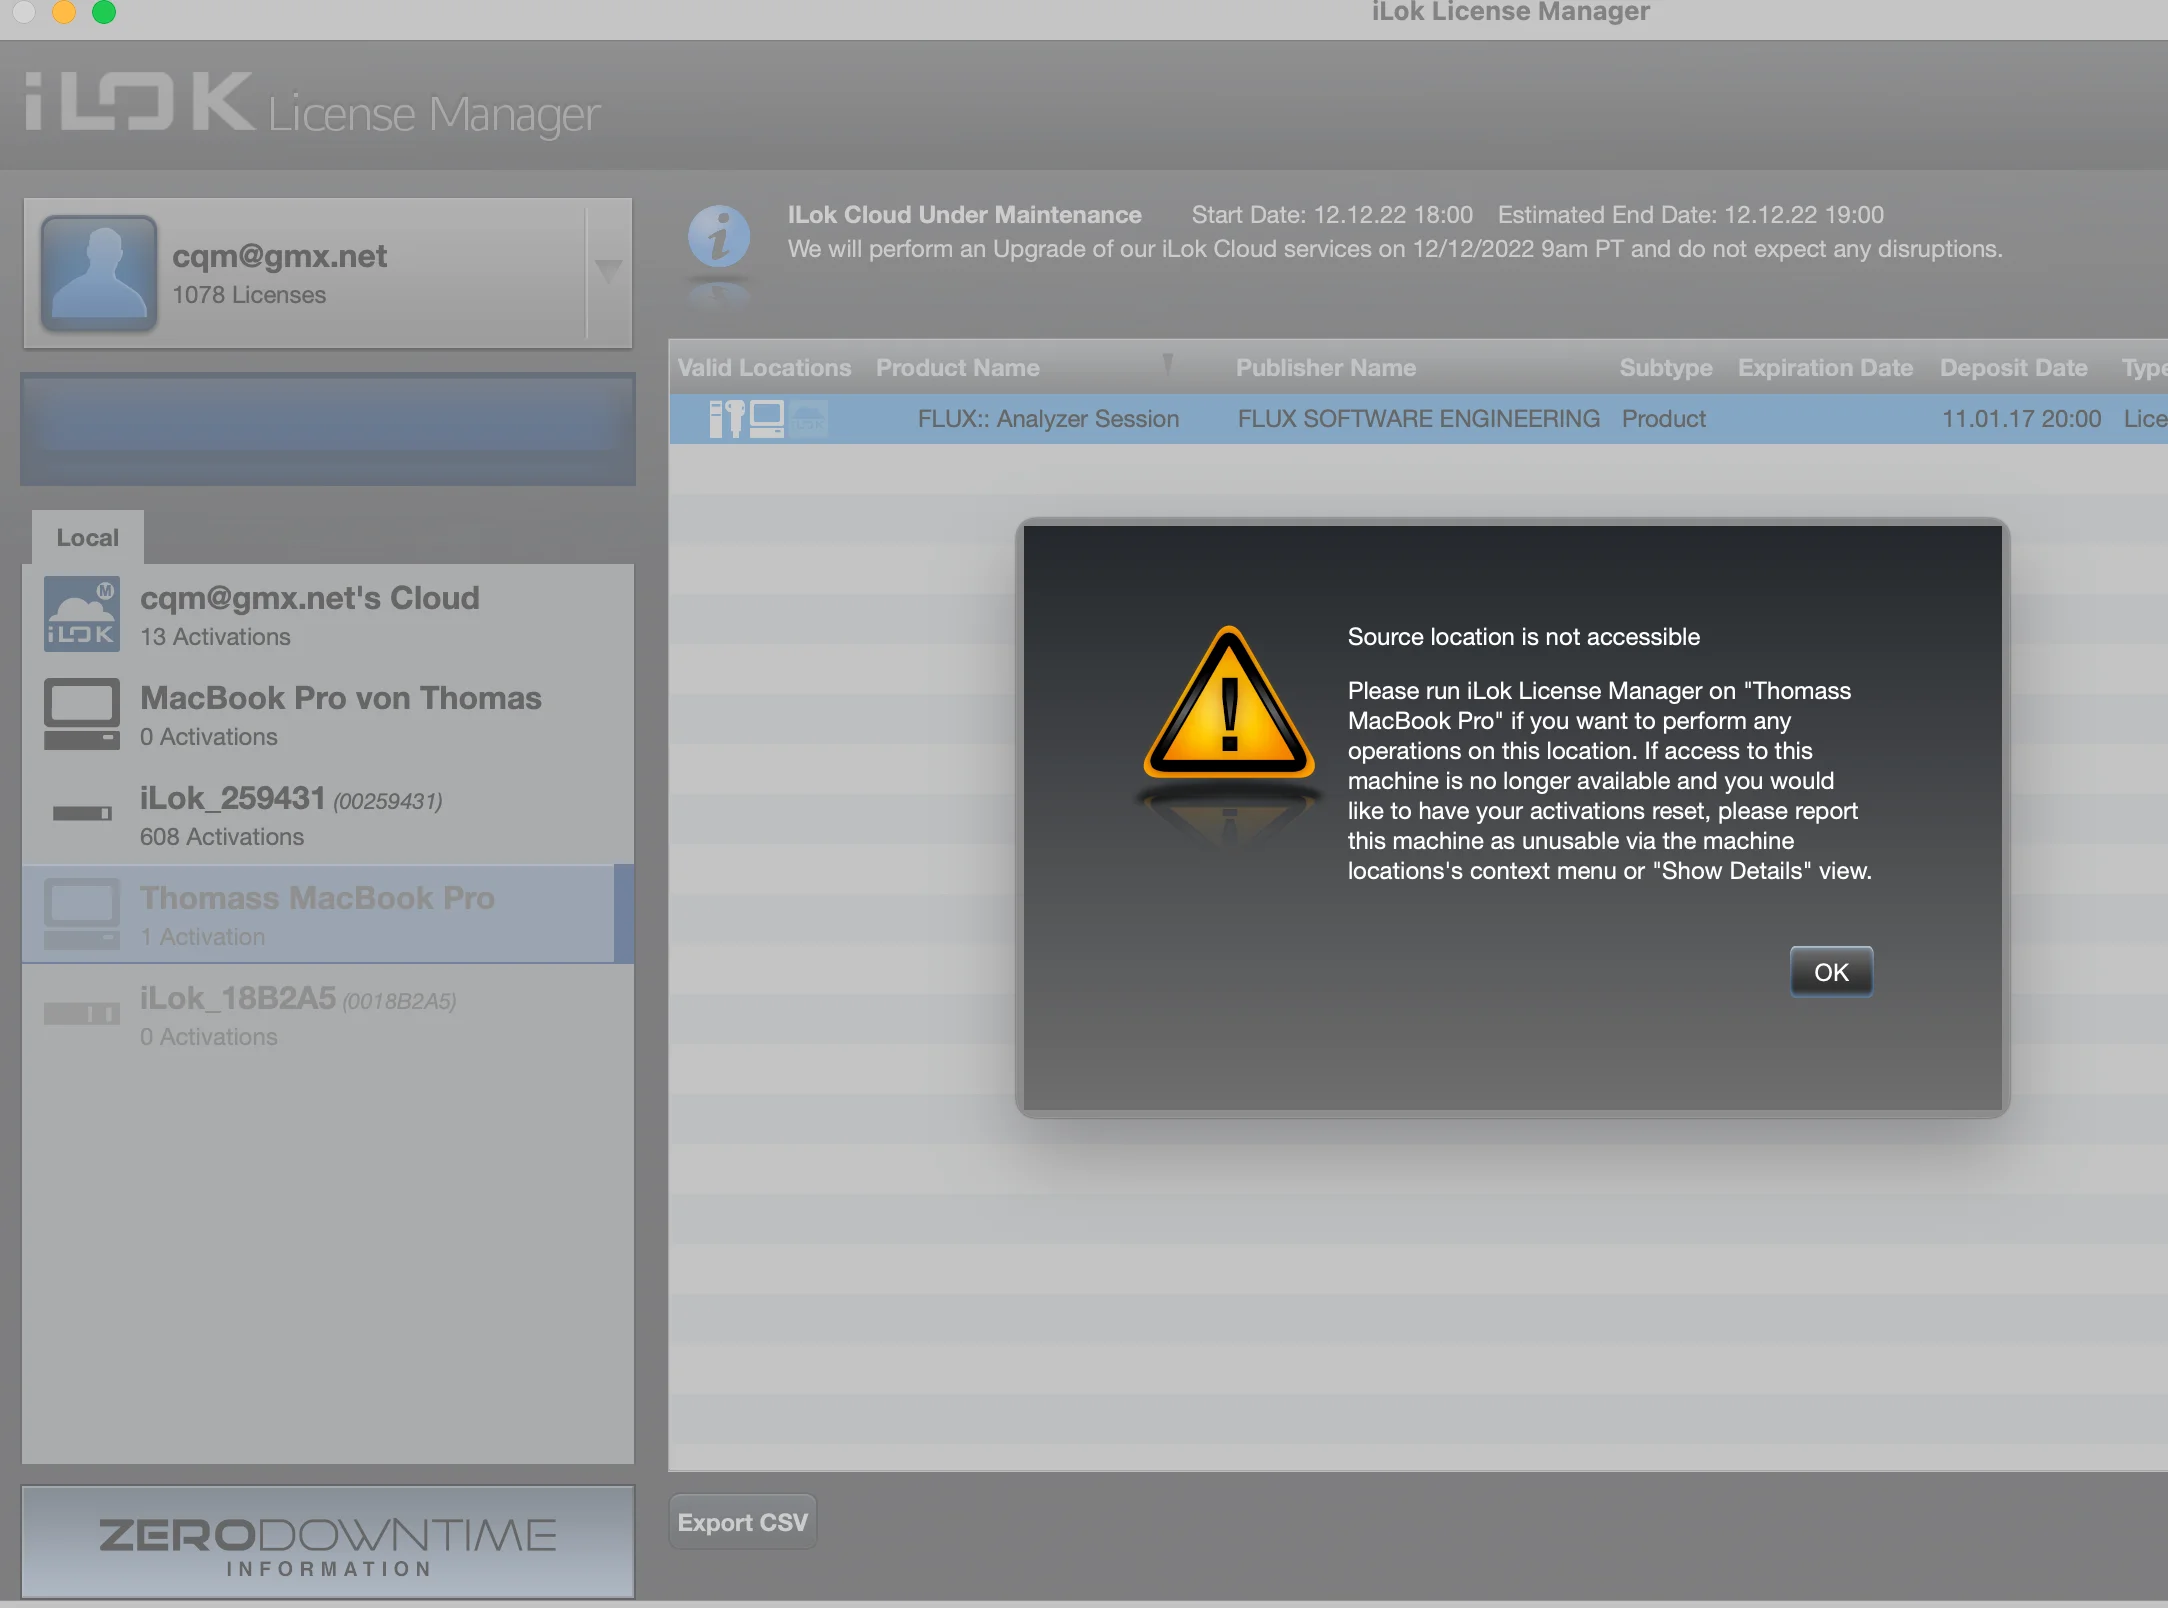Click the Expiration Date column header

click(1826, 368)
